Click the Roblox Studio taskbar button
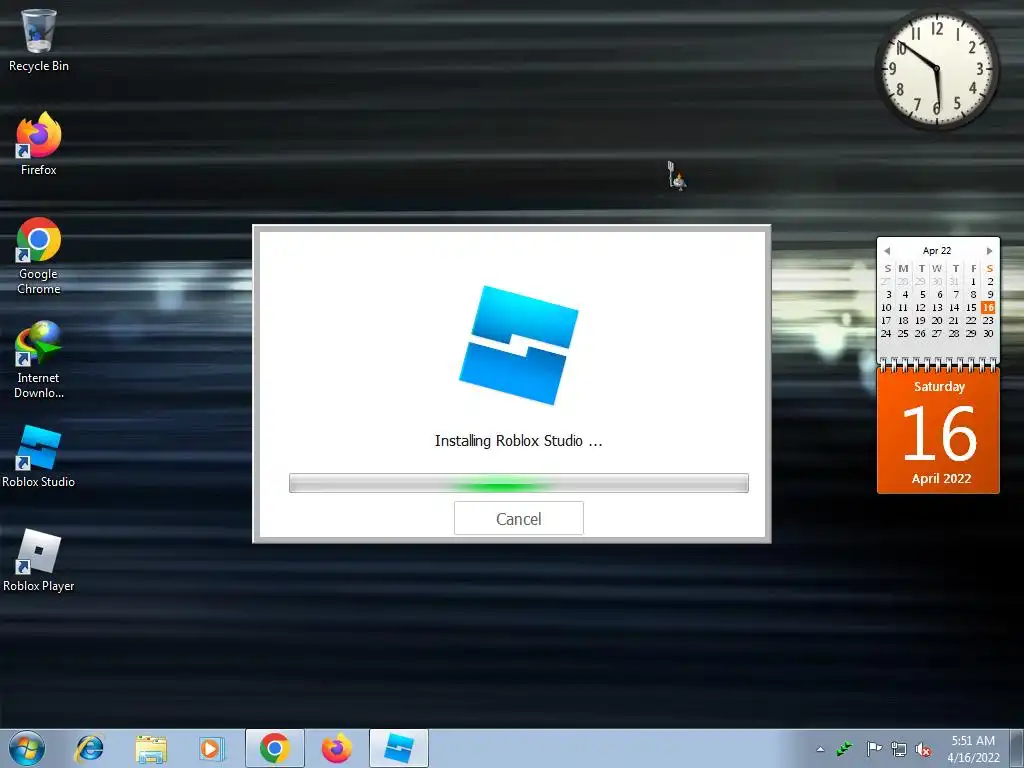Screen dimensions: 1024x768 [399, 748]
